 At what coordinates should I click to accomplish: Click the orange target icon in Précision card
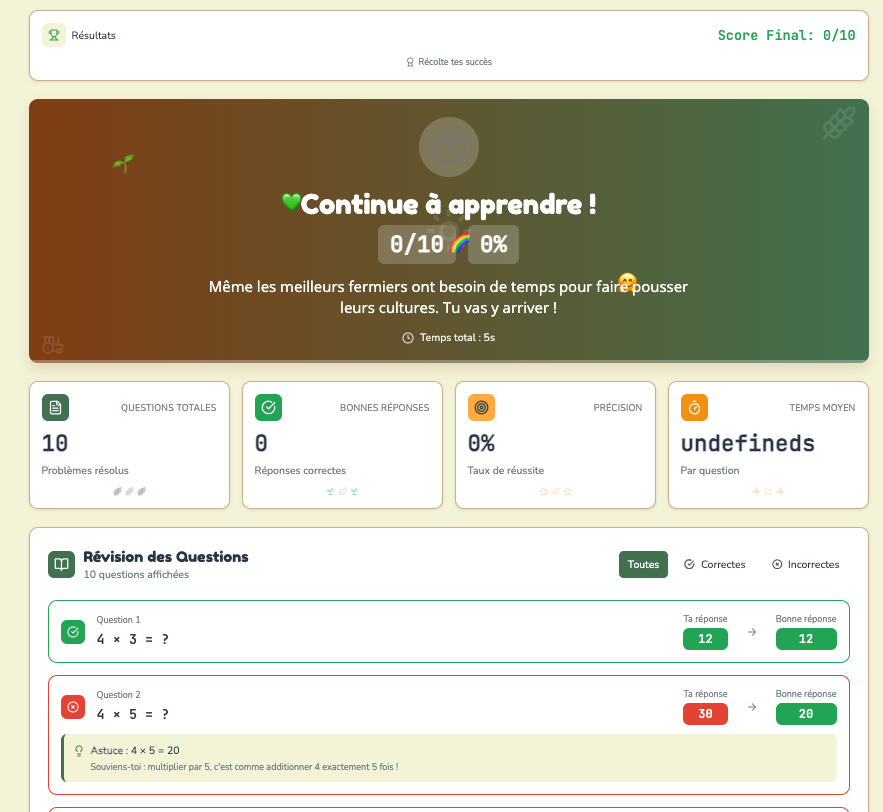tap(481, 407)
